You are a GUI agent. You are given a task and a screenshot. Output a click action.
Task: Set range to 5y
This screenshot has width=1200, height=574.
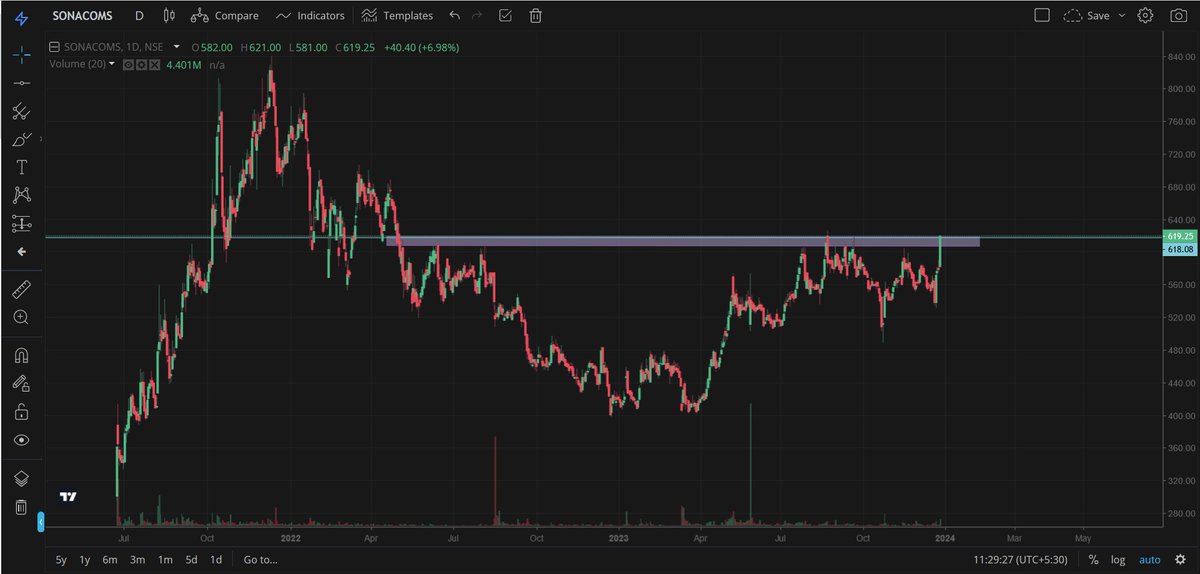[x=61, y=560]
